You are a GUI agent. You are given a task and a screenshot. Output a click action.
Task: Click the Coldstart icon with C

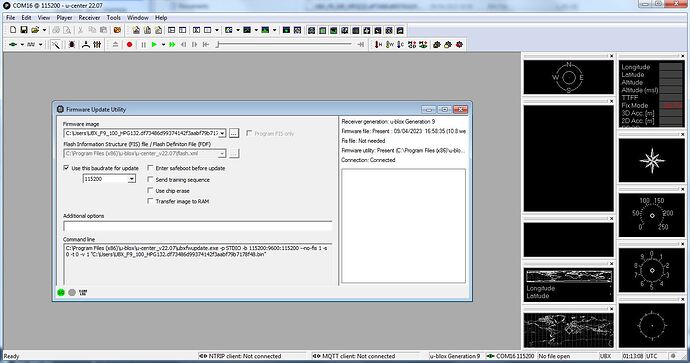400,44
